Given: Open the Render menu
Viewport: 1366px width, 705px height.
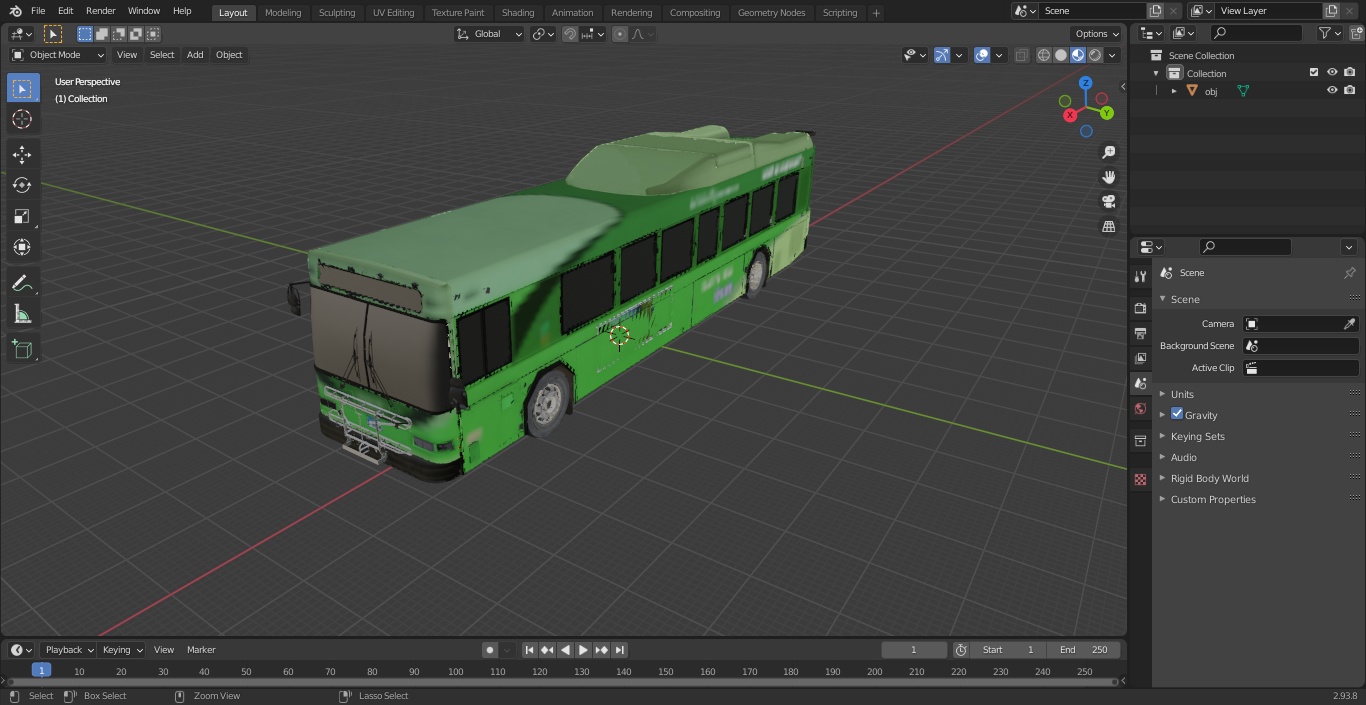Looking at the screenshot, I should point(100,11).
